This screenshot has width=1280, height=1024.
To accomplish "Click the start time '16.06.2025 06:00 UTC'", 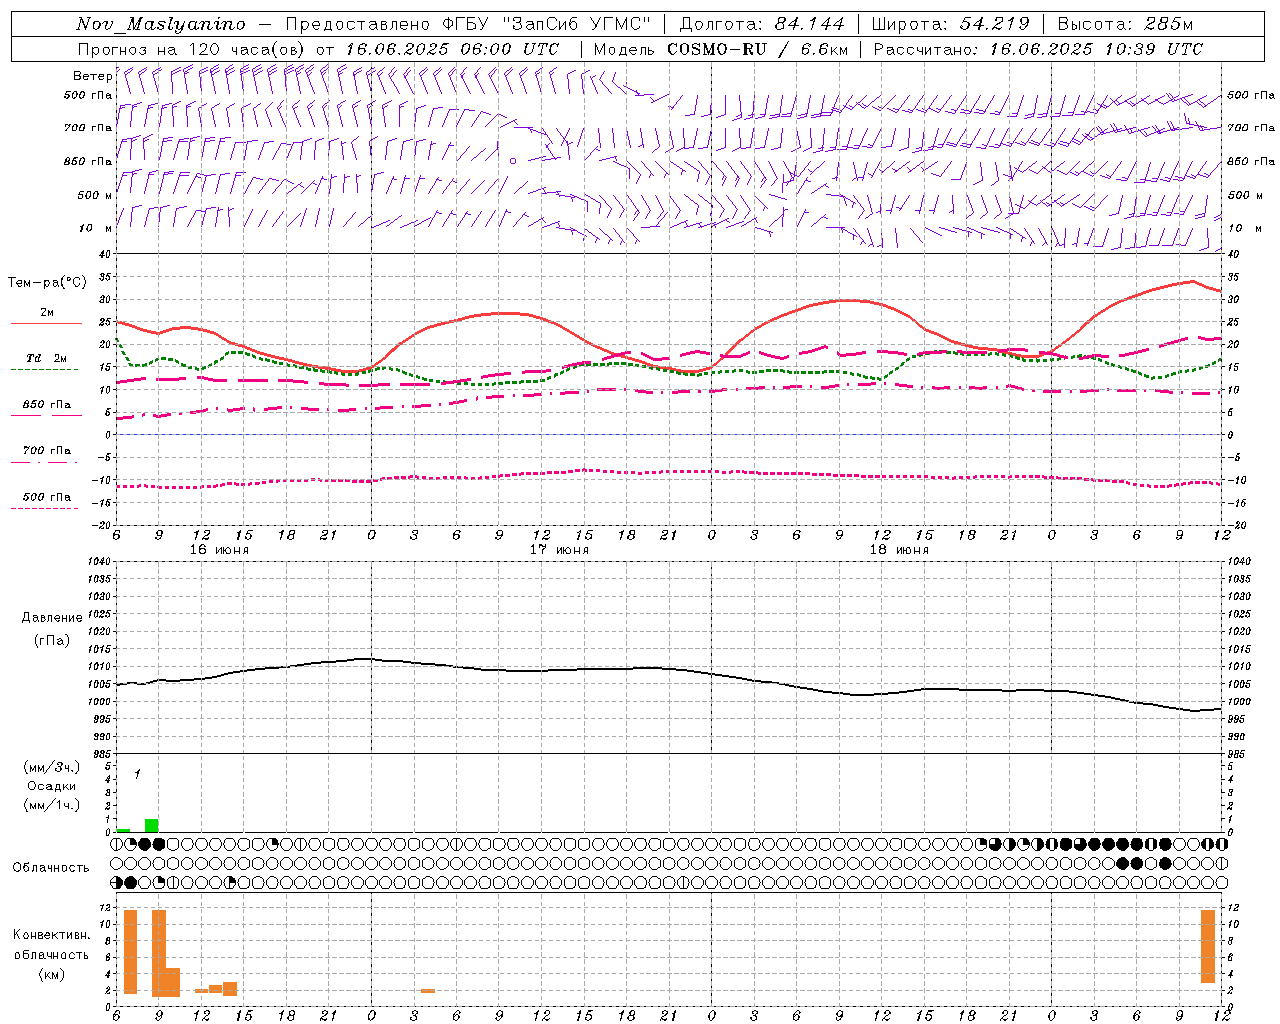I will click(x=452, y=49).
